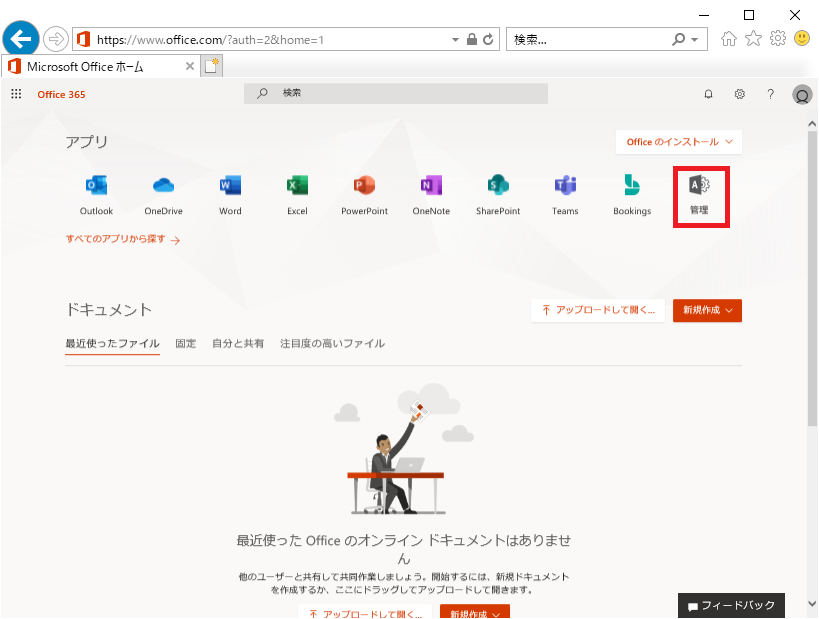The width and height of the screenshot is (819, 619).
Task: Show notifications via the bell icon
Action: tap(708, 94)
